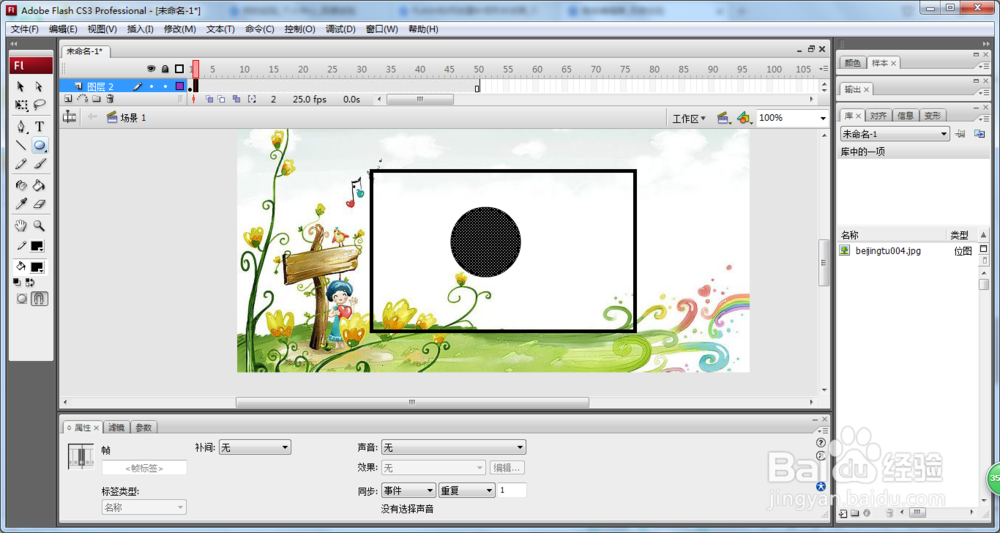The height and width of the screenshot is (533, 1000).
Task: Insert a new layer
Action: (x=68, y=99)
